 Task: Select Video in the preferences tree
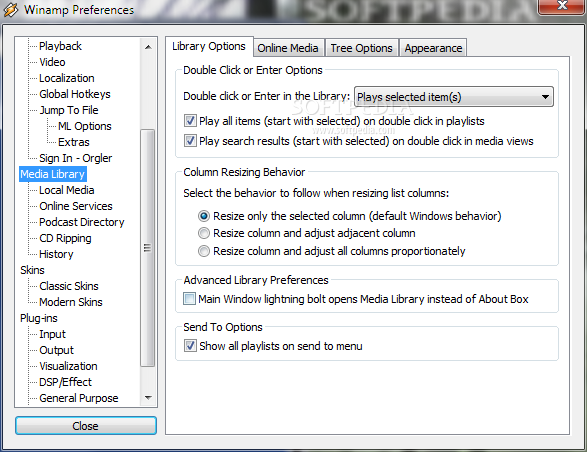[x=52, y=62]
